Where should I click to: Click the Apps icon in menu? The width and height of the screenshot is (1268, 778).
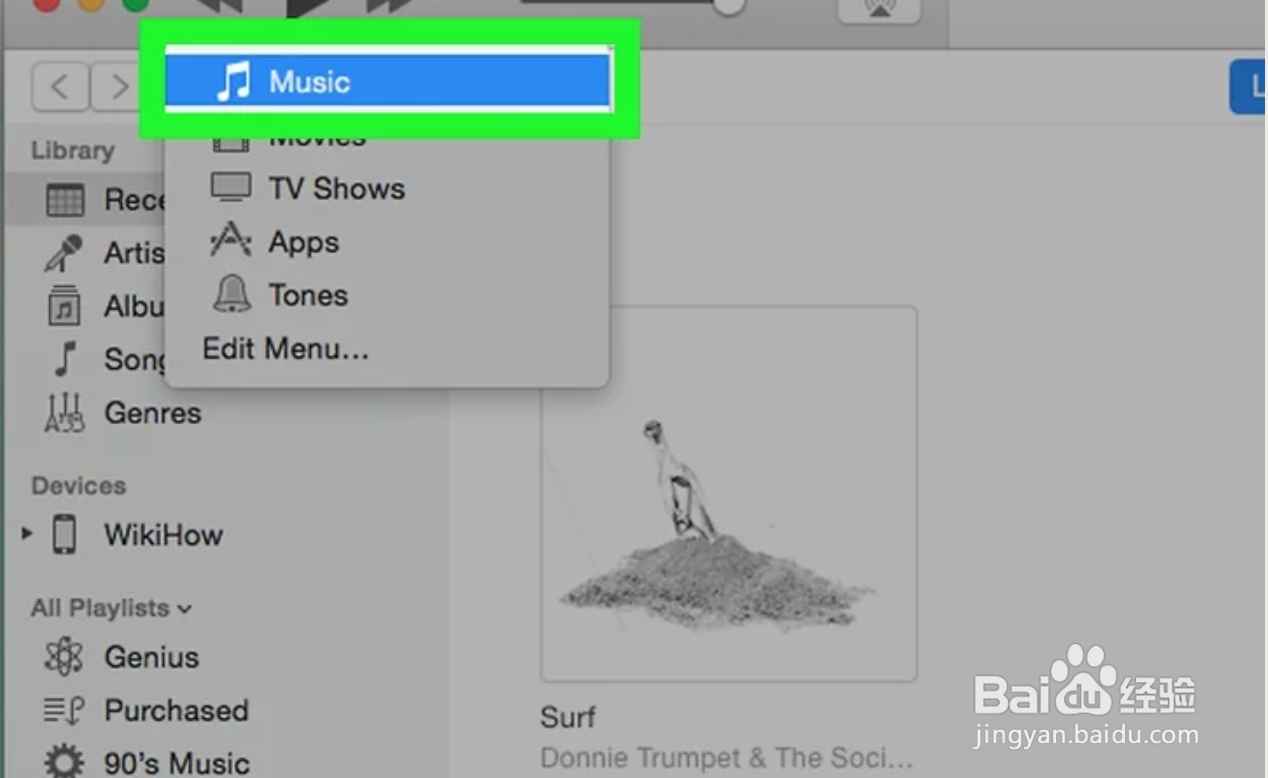coord(231,241)
